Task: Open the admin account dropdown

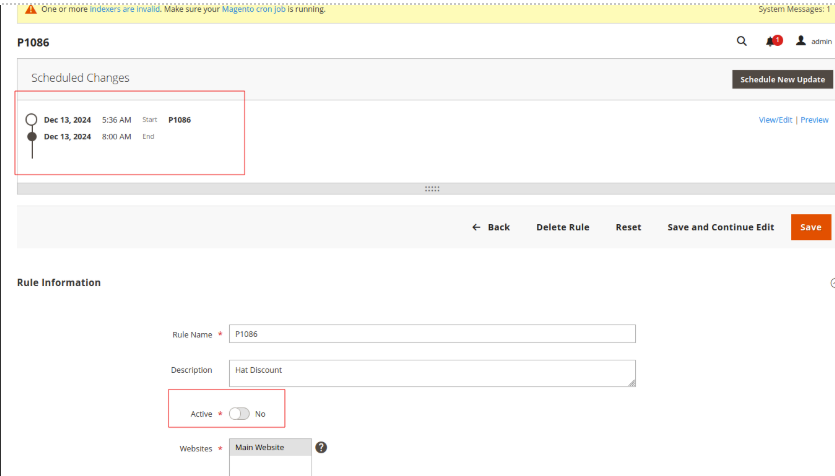Action: tap(820, 42)
